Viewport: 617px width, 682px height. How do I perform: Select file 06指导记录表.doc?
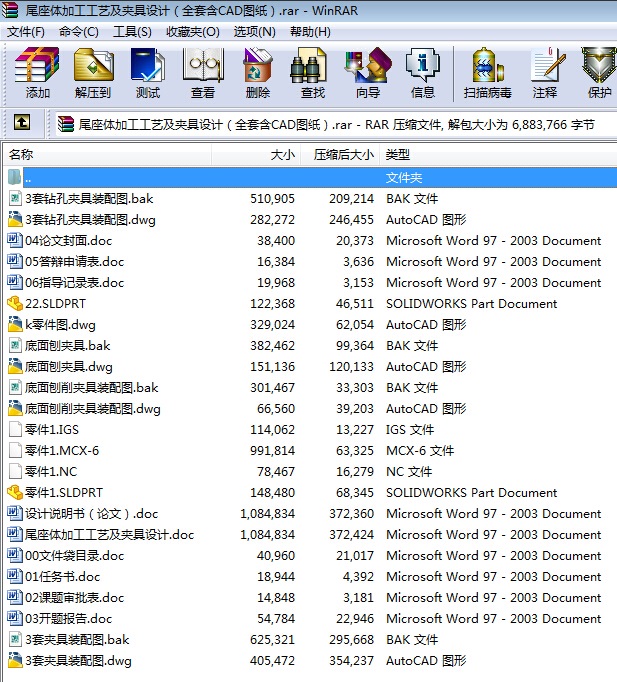(x=74, y=282)
